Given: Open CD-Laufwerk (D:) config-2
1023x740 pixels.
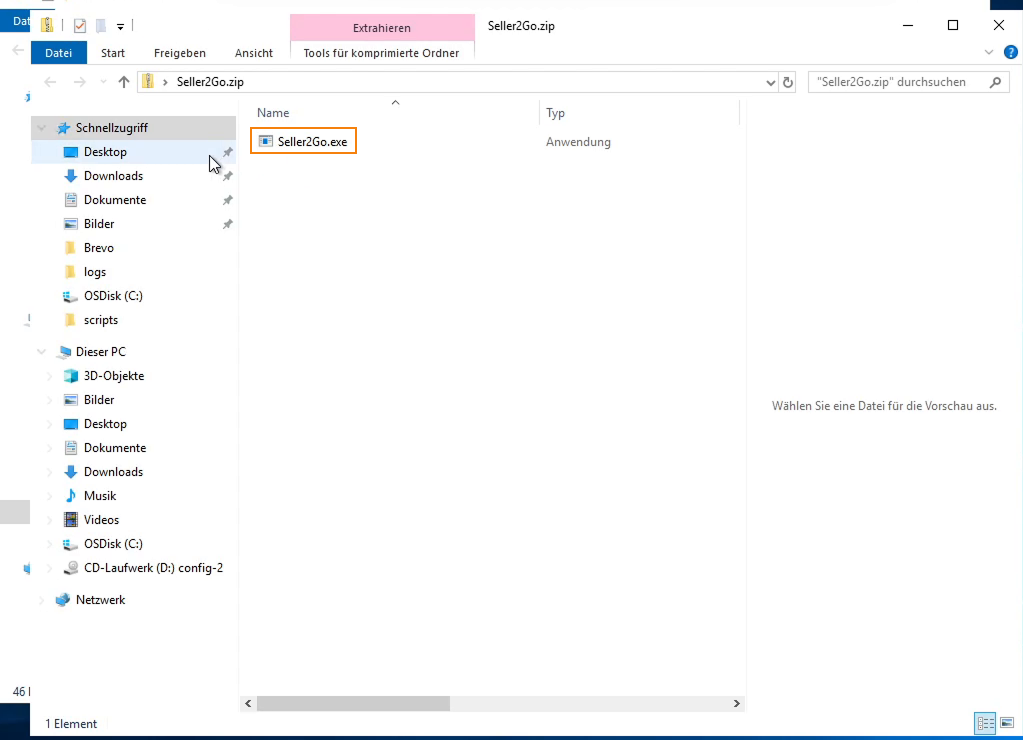Looking at the screenshot, I should (x=153, y=568).
